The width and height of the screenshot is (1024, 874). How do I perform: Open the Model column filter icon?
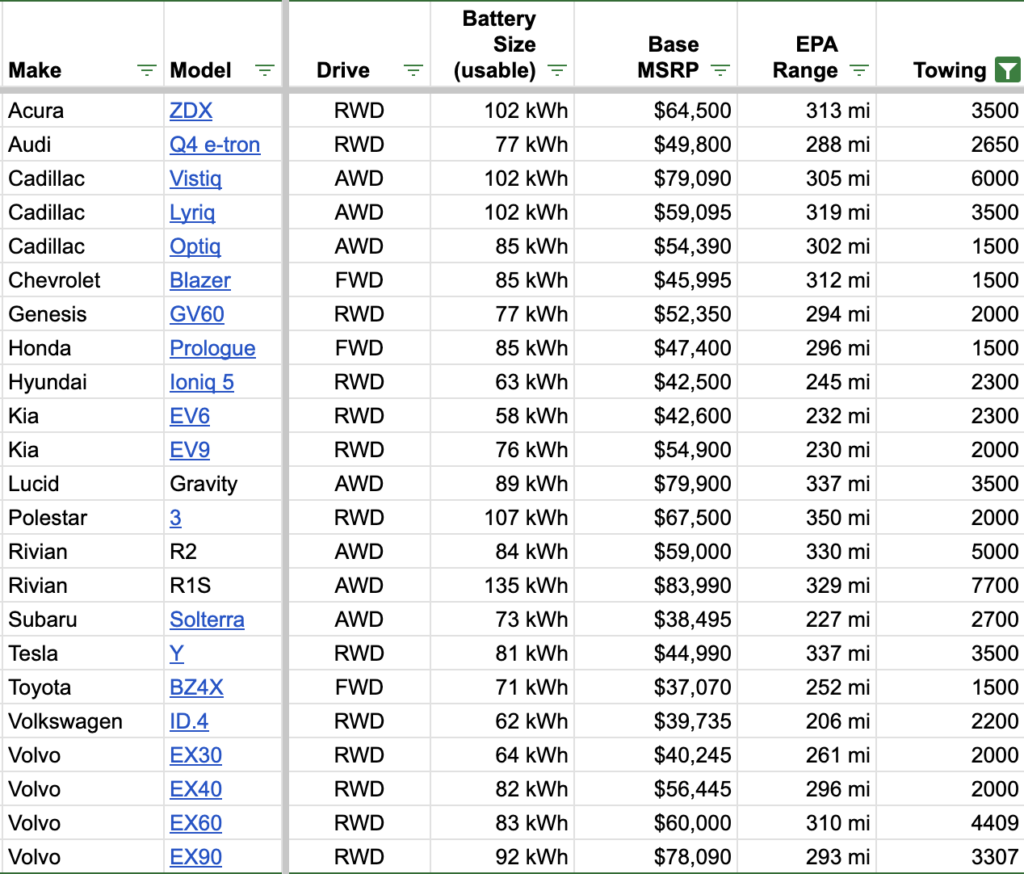point(264,70)
